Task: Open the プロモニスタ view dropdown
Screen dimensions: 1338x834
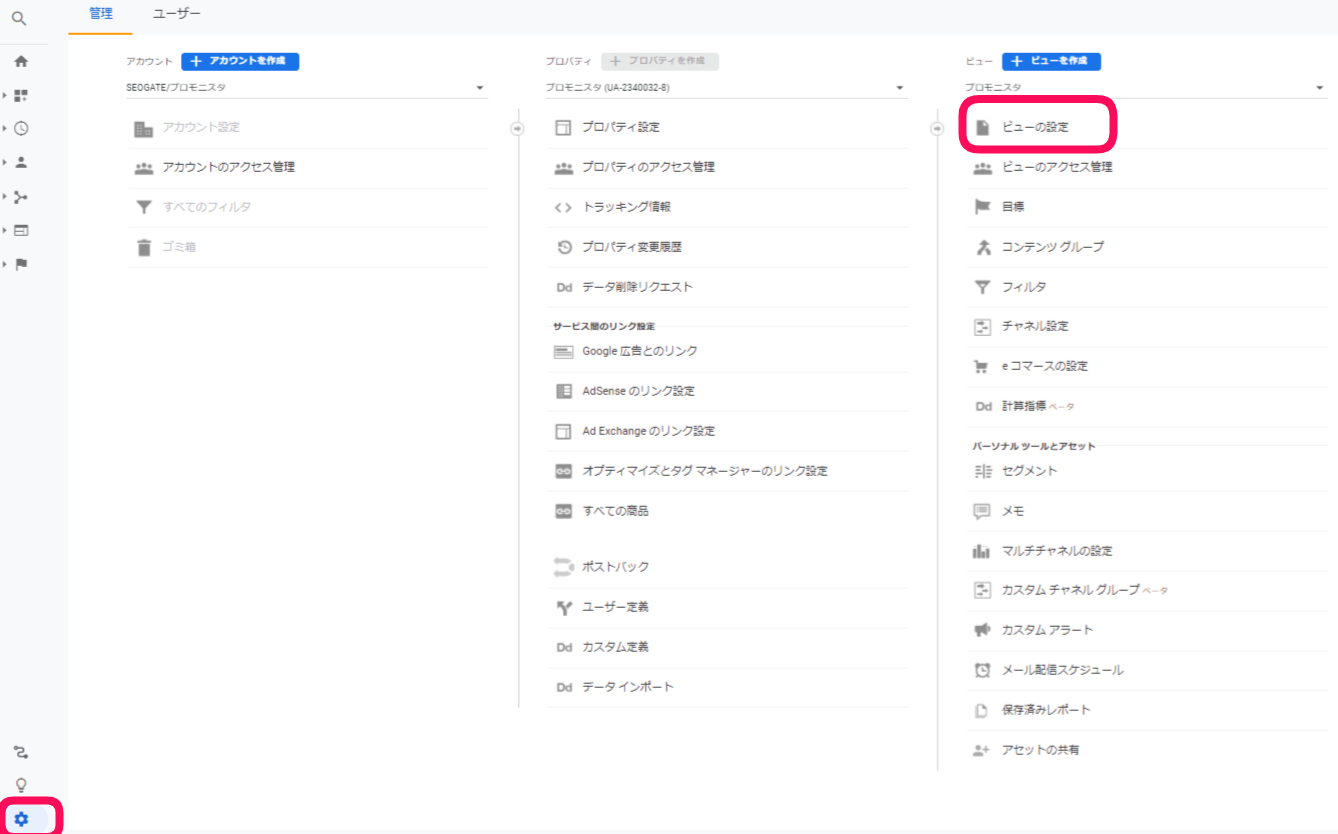Action: [1146, 88]
